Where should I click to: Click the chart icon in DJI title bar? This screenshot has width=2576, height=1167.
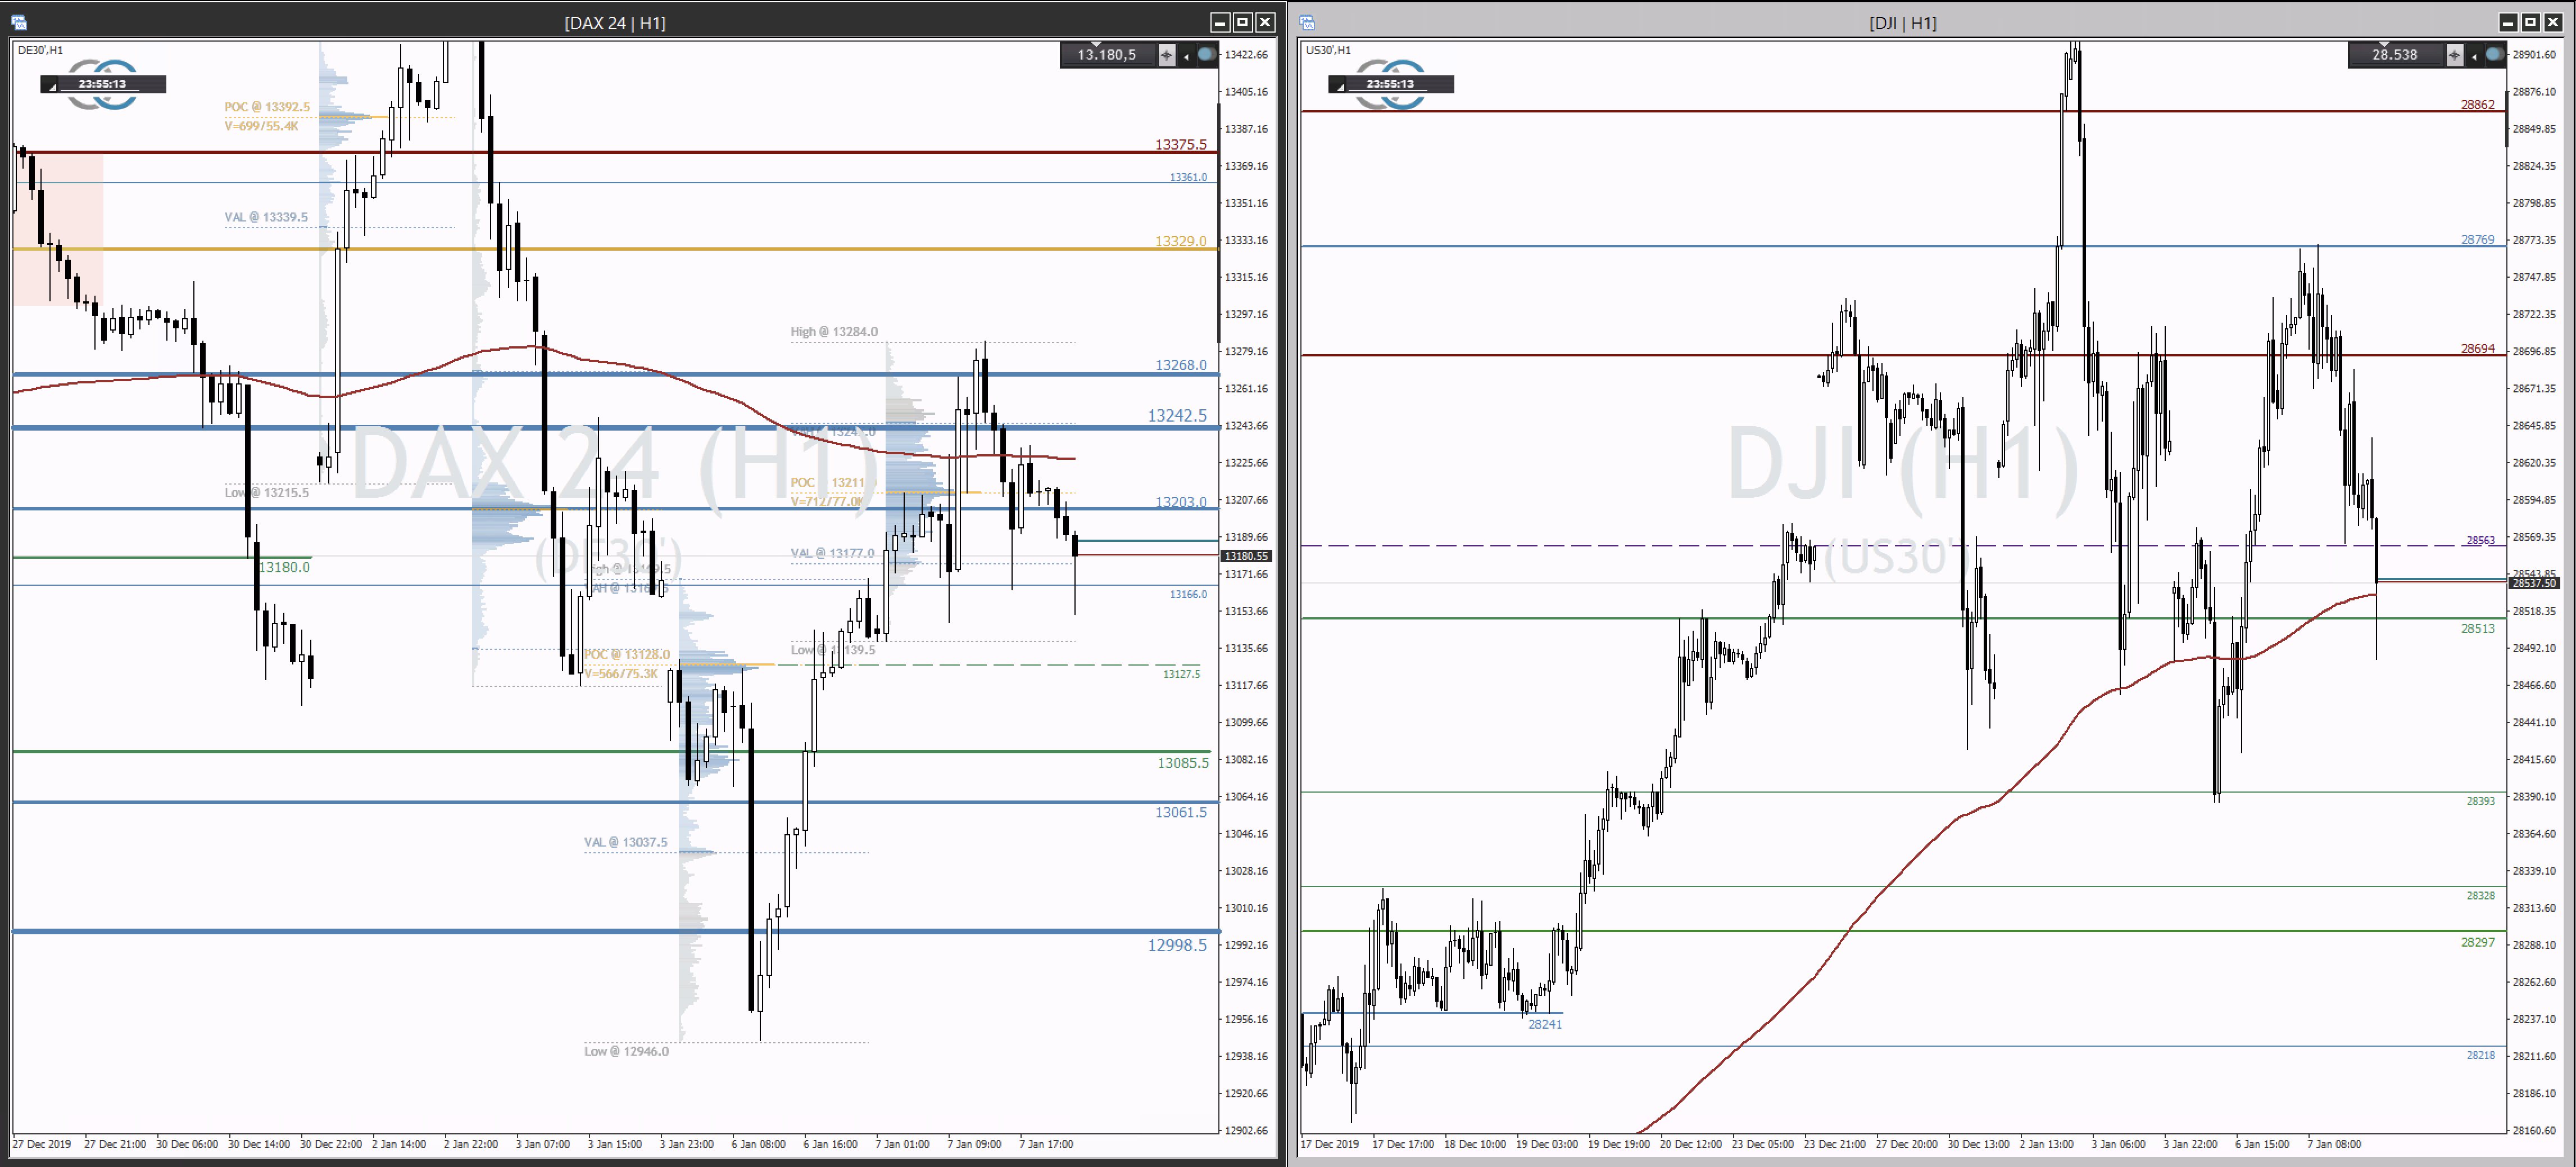(1306, 22)
